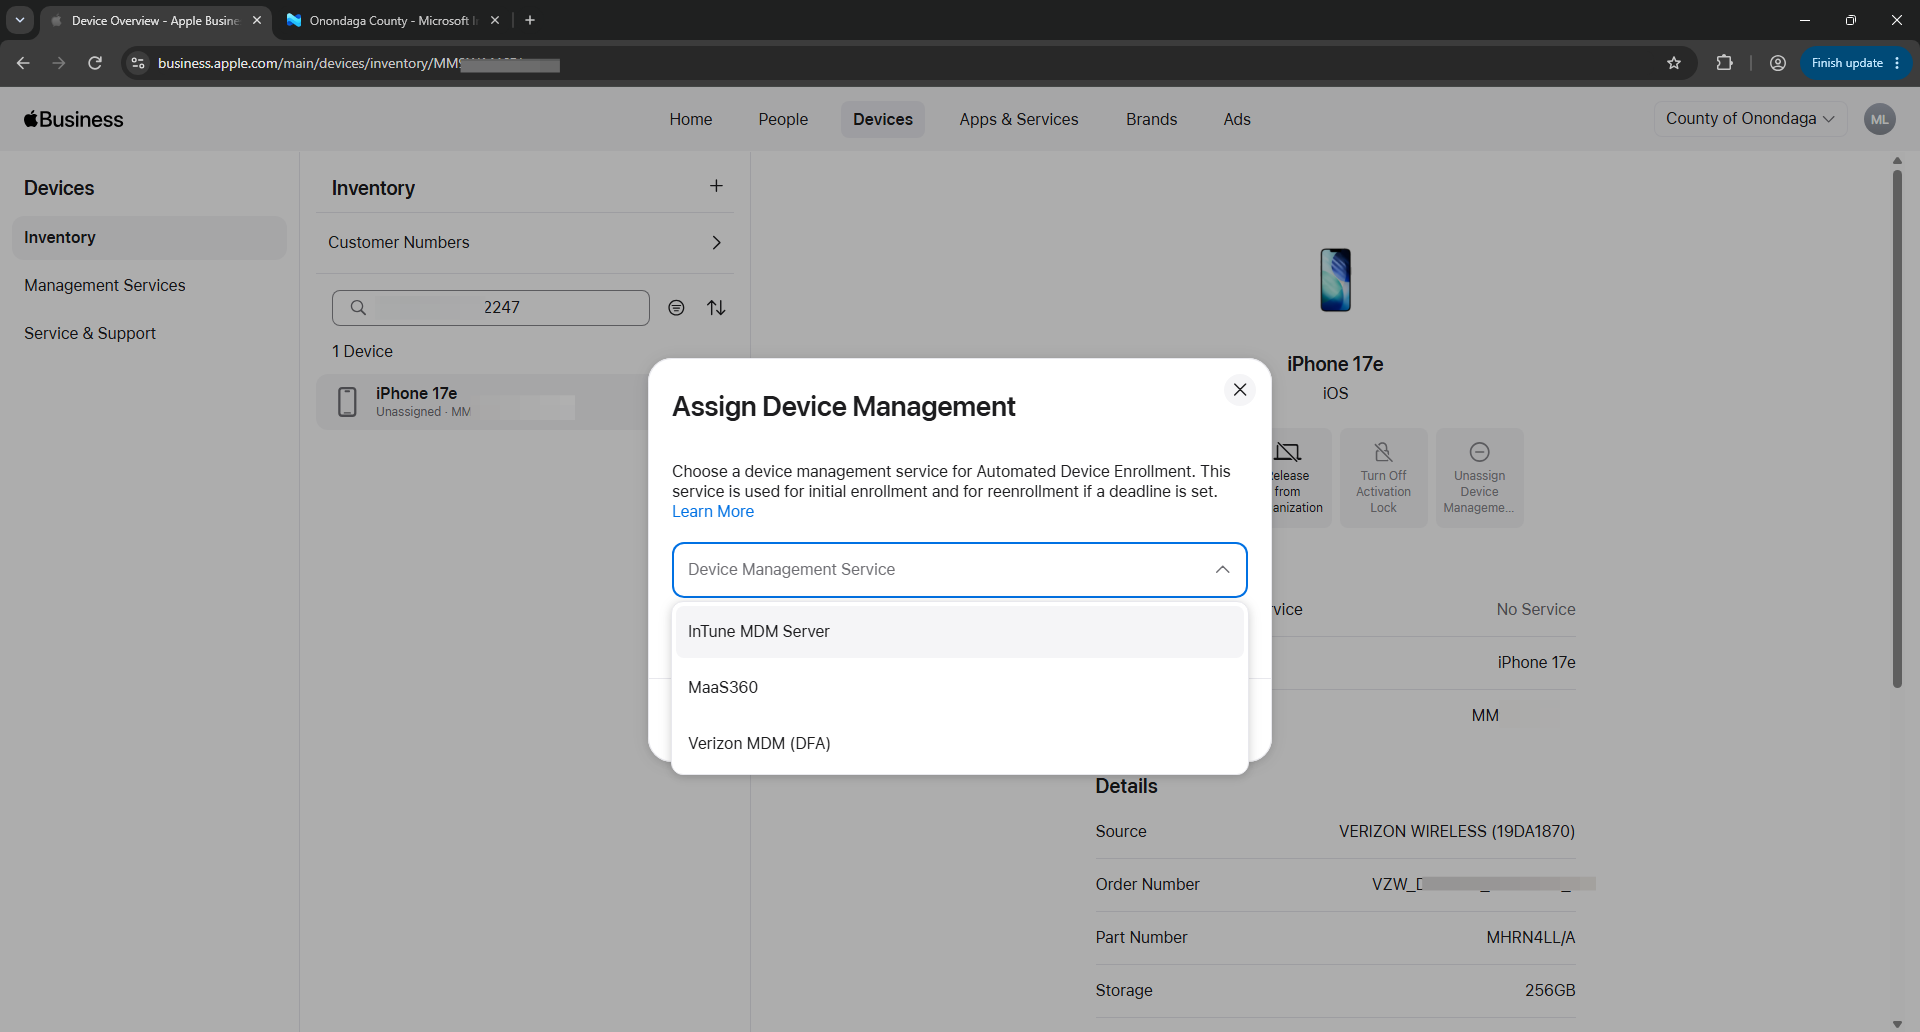Reload the page
This screenshot has height=1032, width=1920.
(x=95, y=63)
